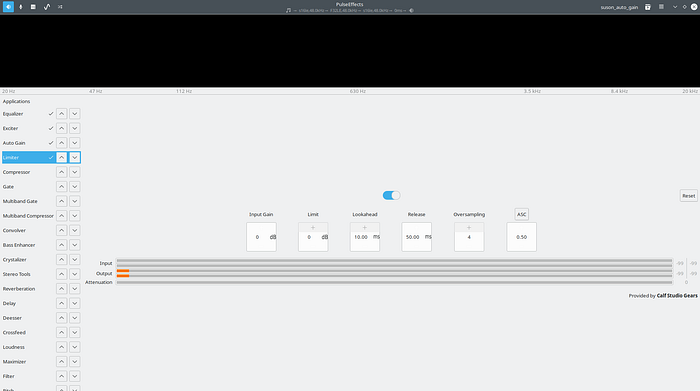Screen dimensions: 700x391
Task: Move Auto Gain down one position
Action: (x=75, y=143)
